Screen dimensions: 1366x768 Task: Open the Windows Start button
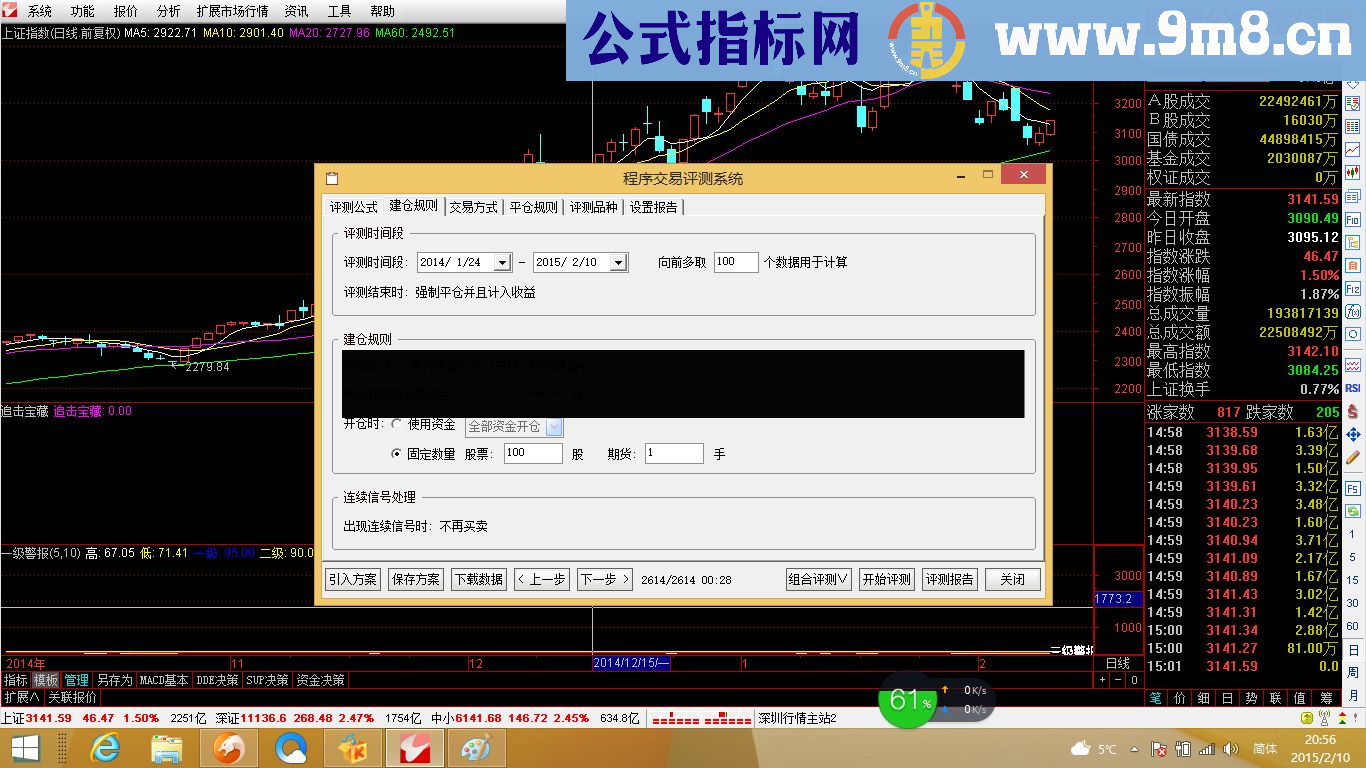pos(24,748)
